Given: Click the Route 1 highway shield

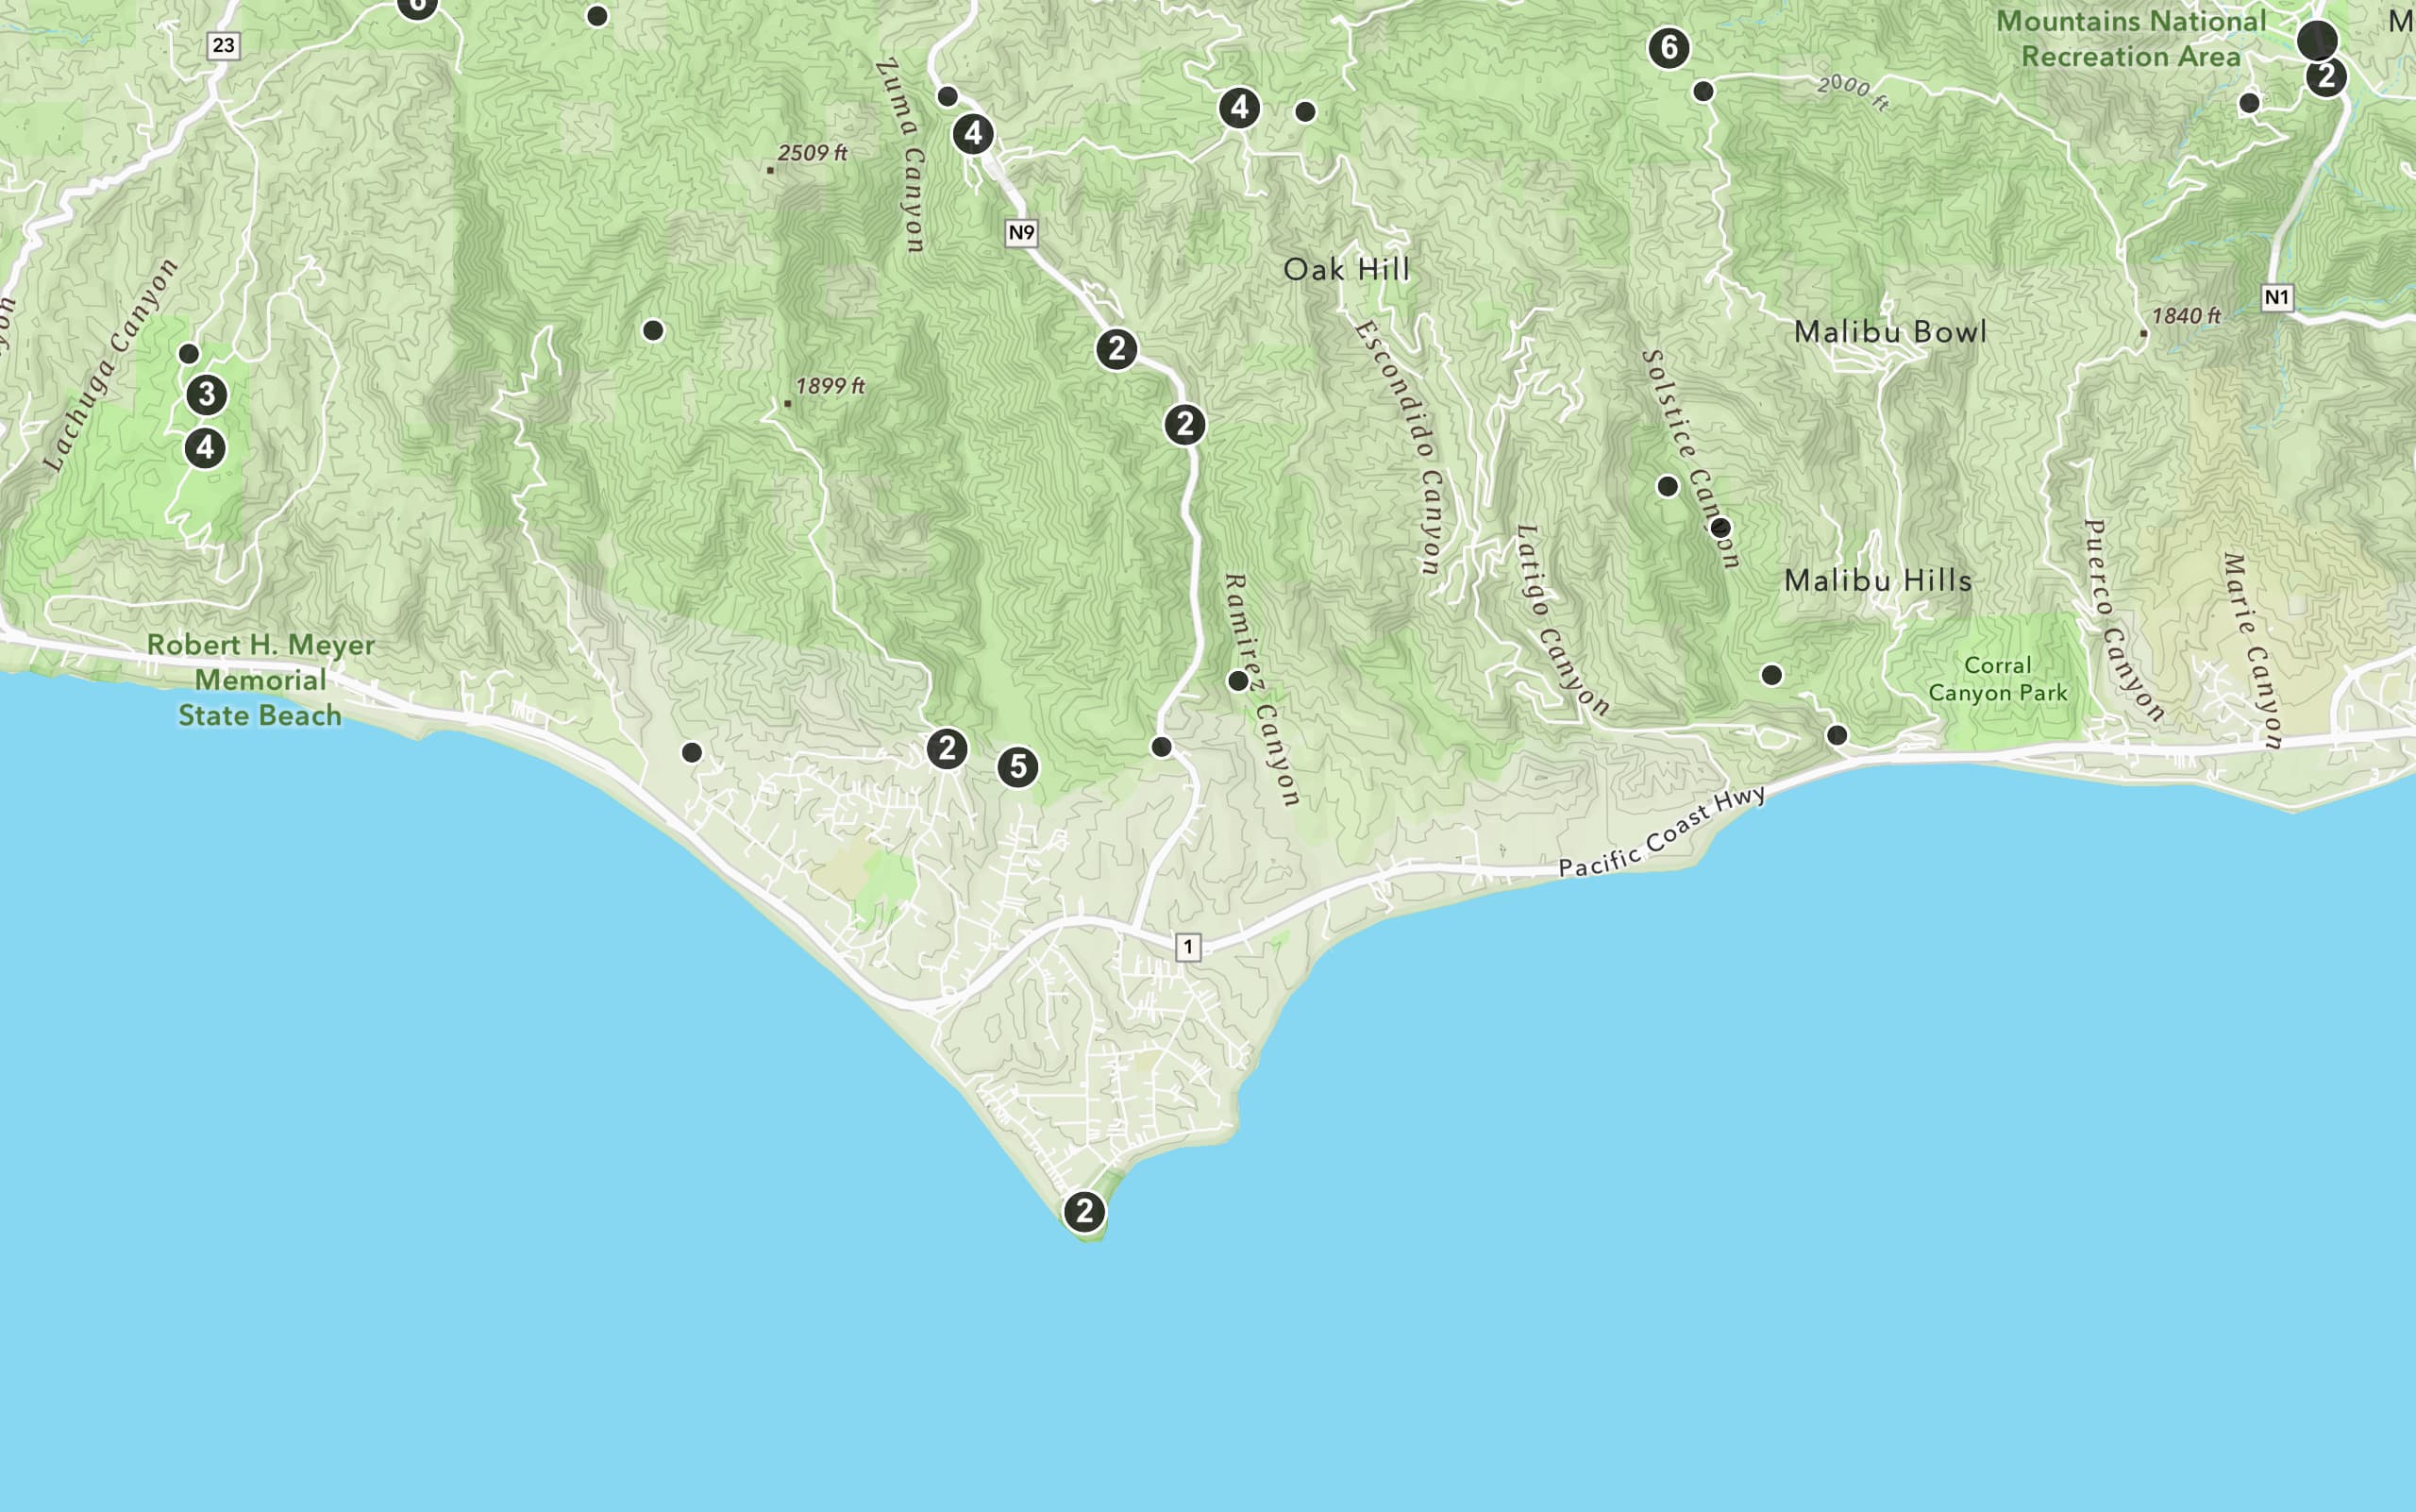Looking at the screenshot, I should [1188, 947].
